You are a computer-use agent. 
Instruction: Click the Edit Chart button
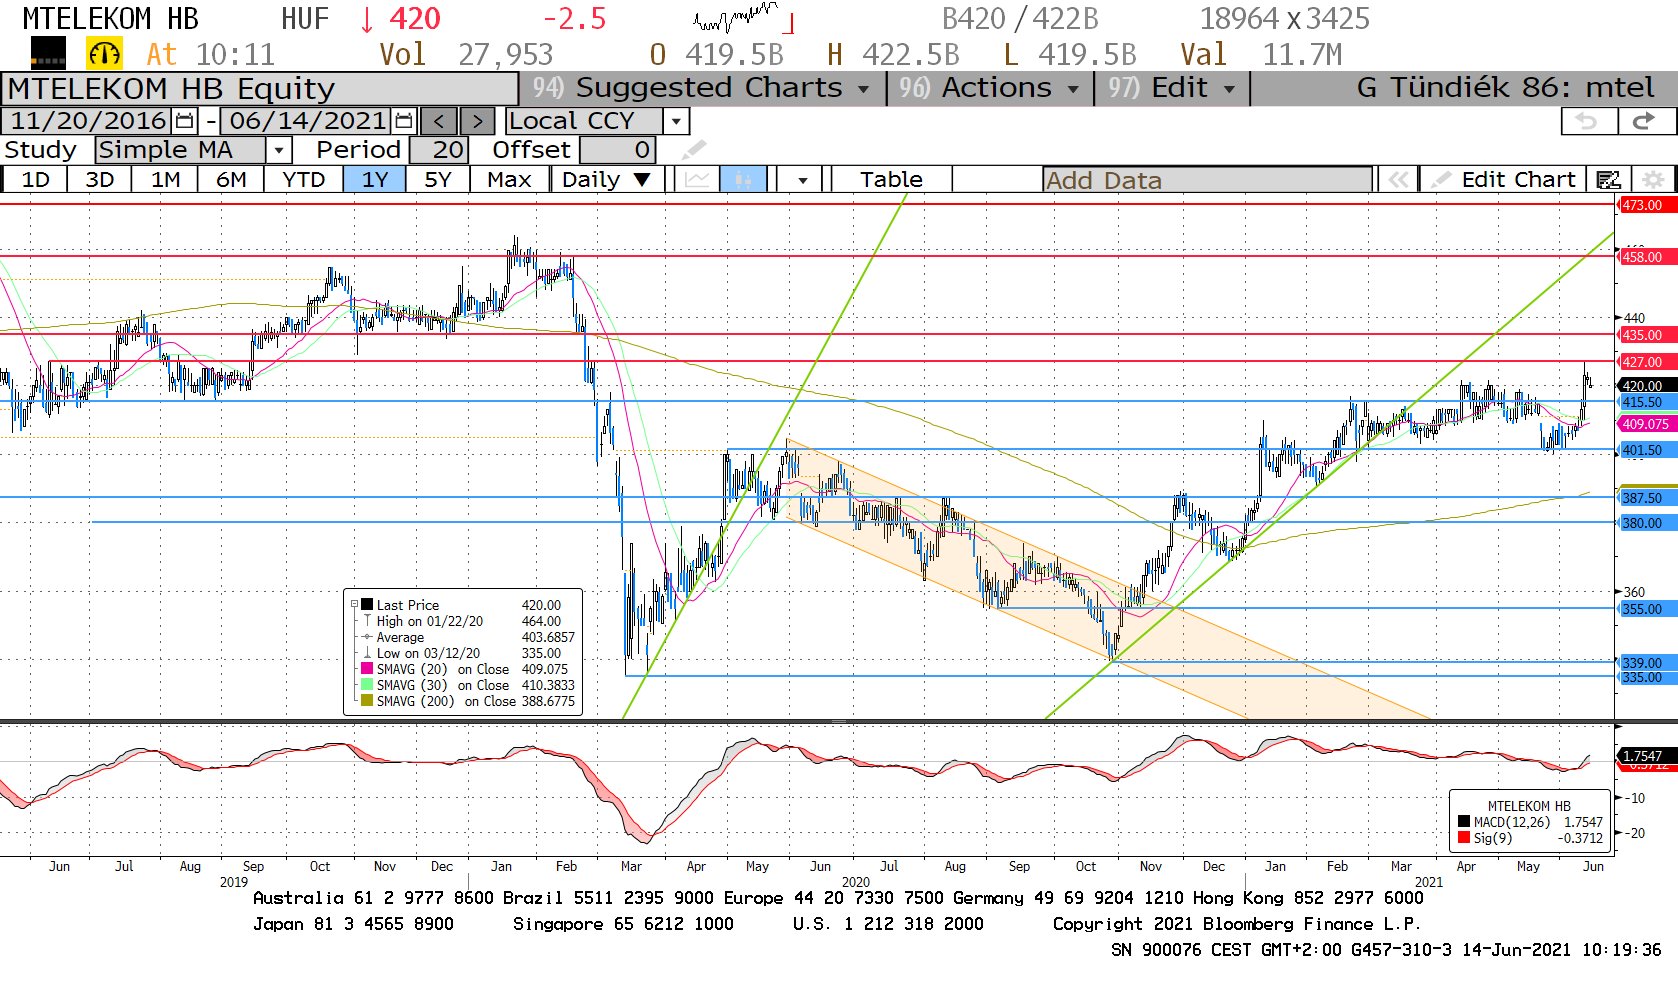click(x=1504, y=179)
